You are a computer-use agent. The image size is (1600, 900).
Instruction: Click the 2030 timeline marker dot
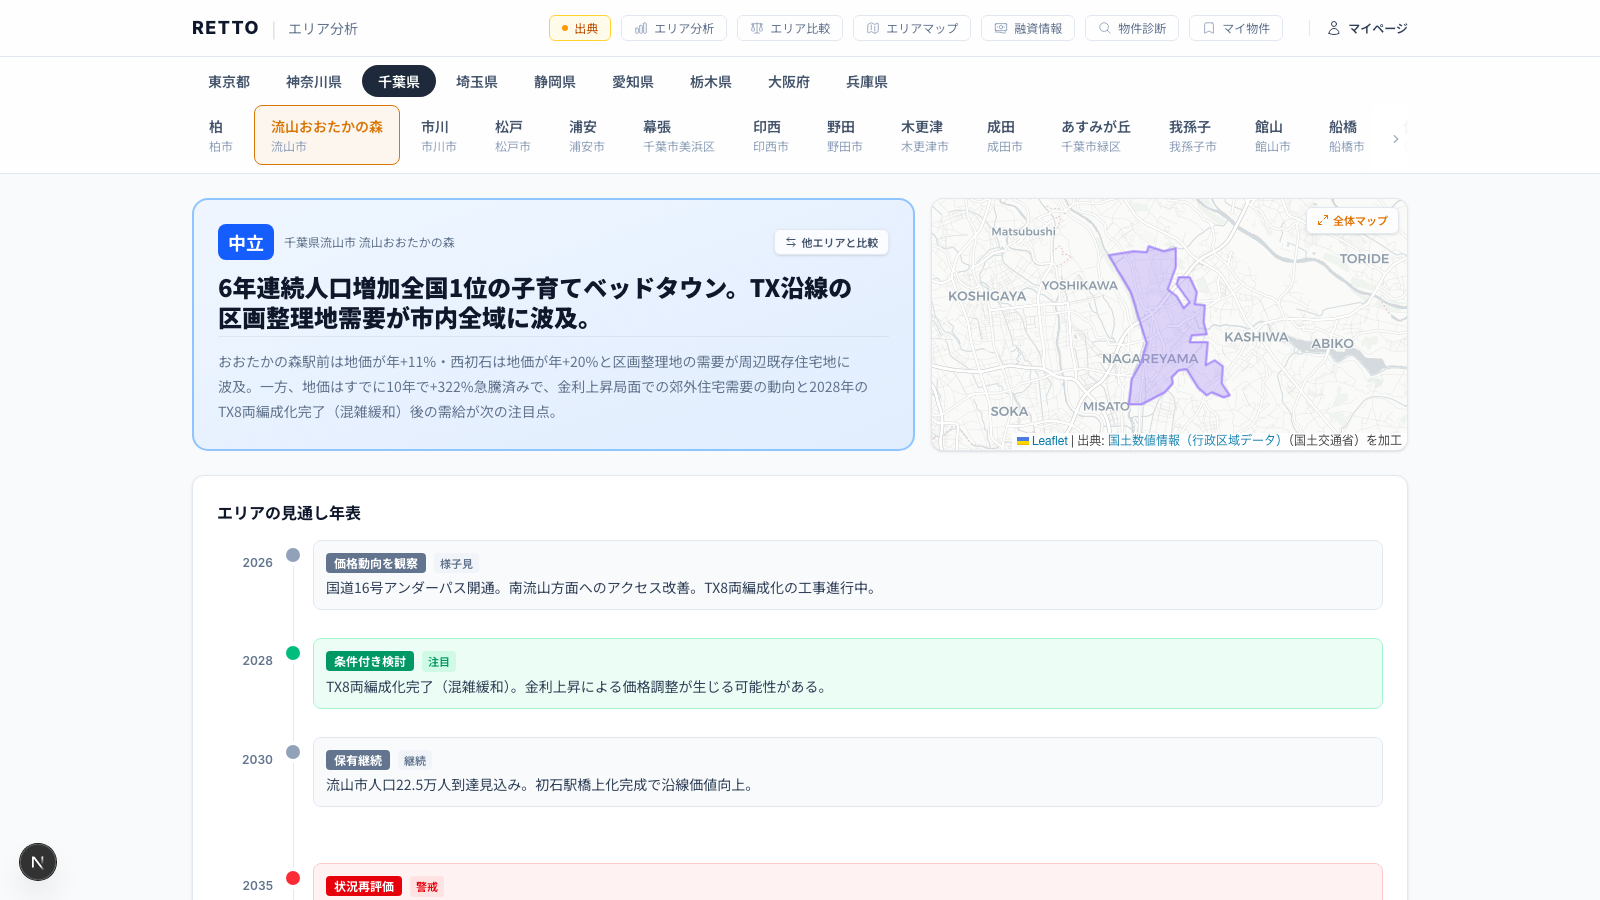coord(293,752)
